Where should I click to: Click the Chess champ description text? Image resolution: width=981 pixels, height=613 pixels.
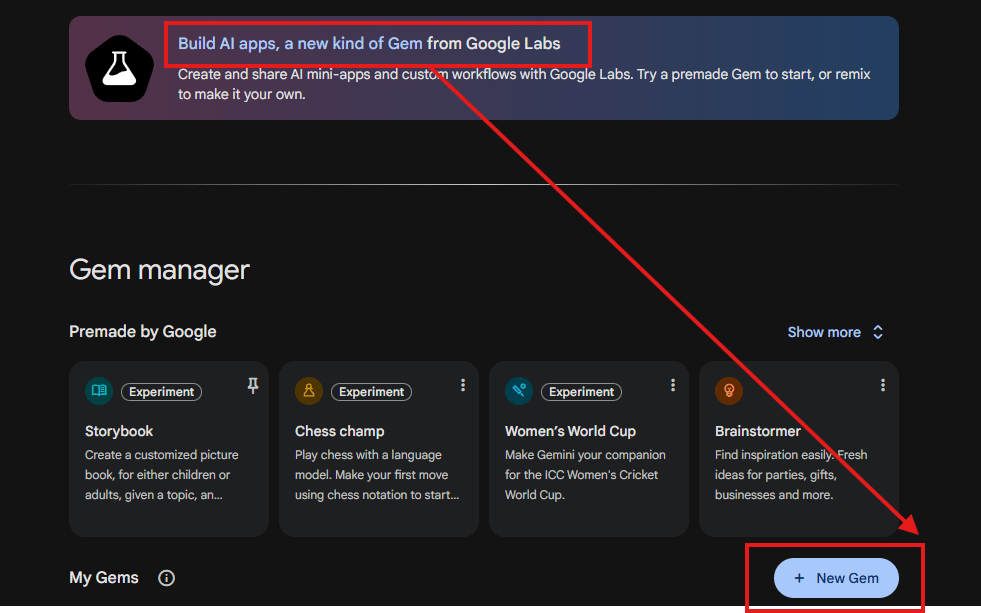point(377,475)
